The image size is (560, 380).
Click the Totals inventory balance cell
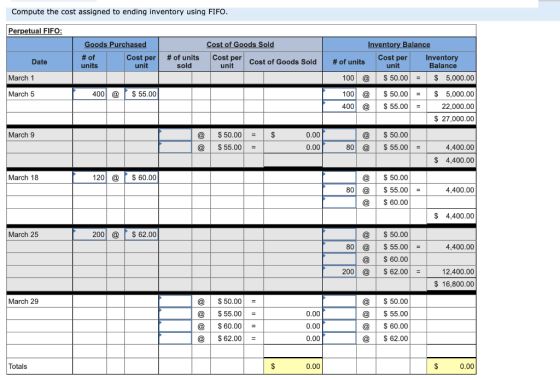point(451,366)
